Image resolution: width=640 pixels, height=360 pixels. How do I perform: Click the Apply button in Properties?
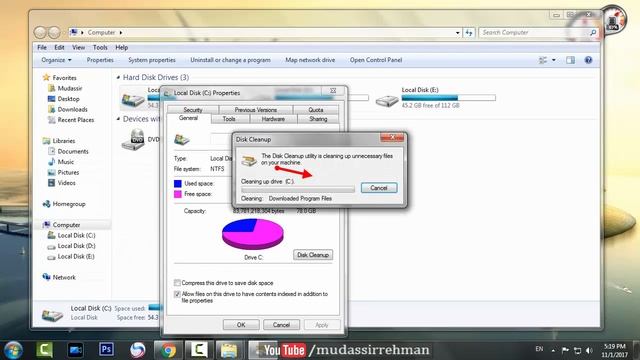(322, 325)
